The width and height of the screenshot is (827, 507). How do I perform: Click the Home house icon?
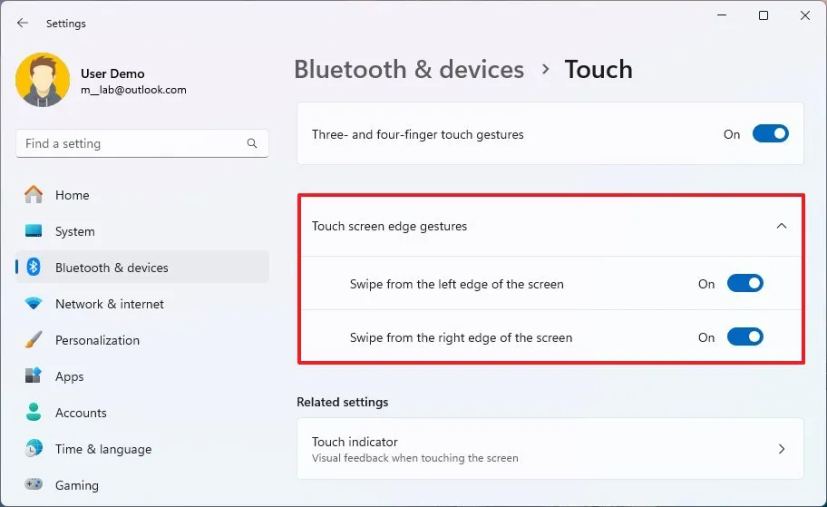pos(33,195)
